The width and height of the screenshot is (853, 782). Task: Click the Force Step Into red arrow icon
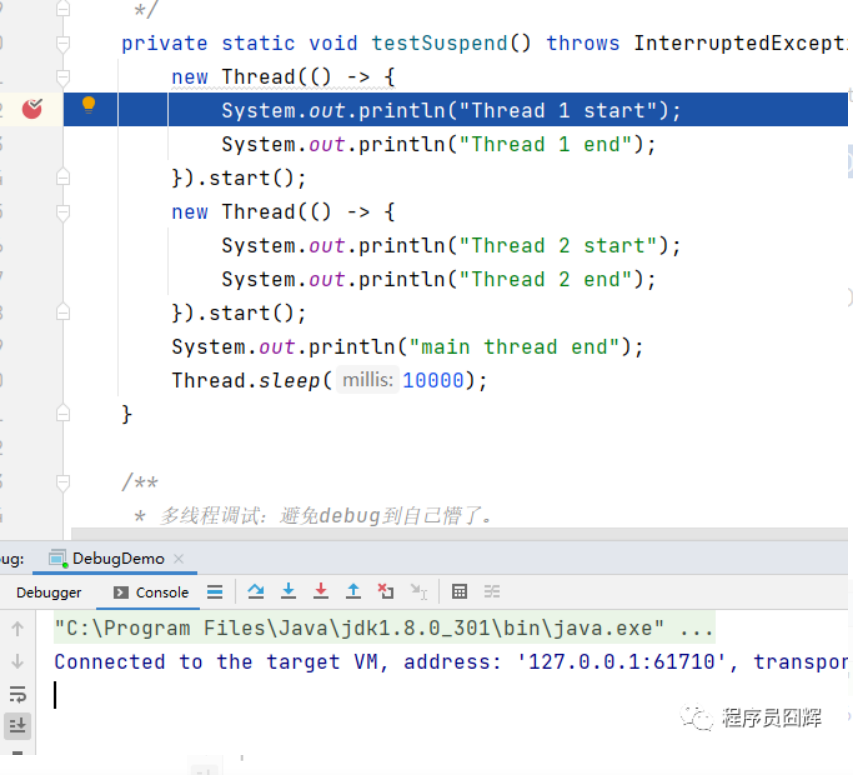(x=321, y=591)
